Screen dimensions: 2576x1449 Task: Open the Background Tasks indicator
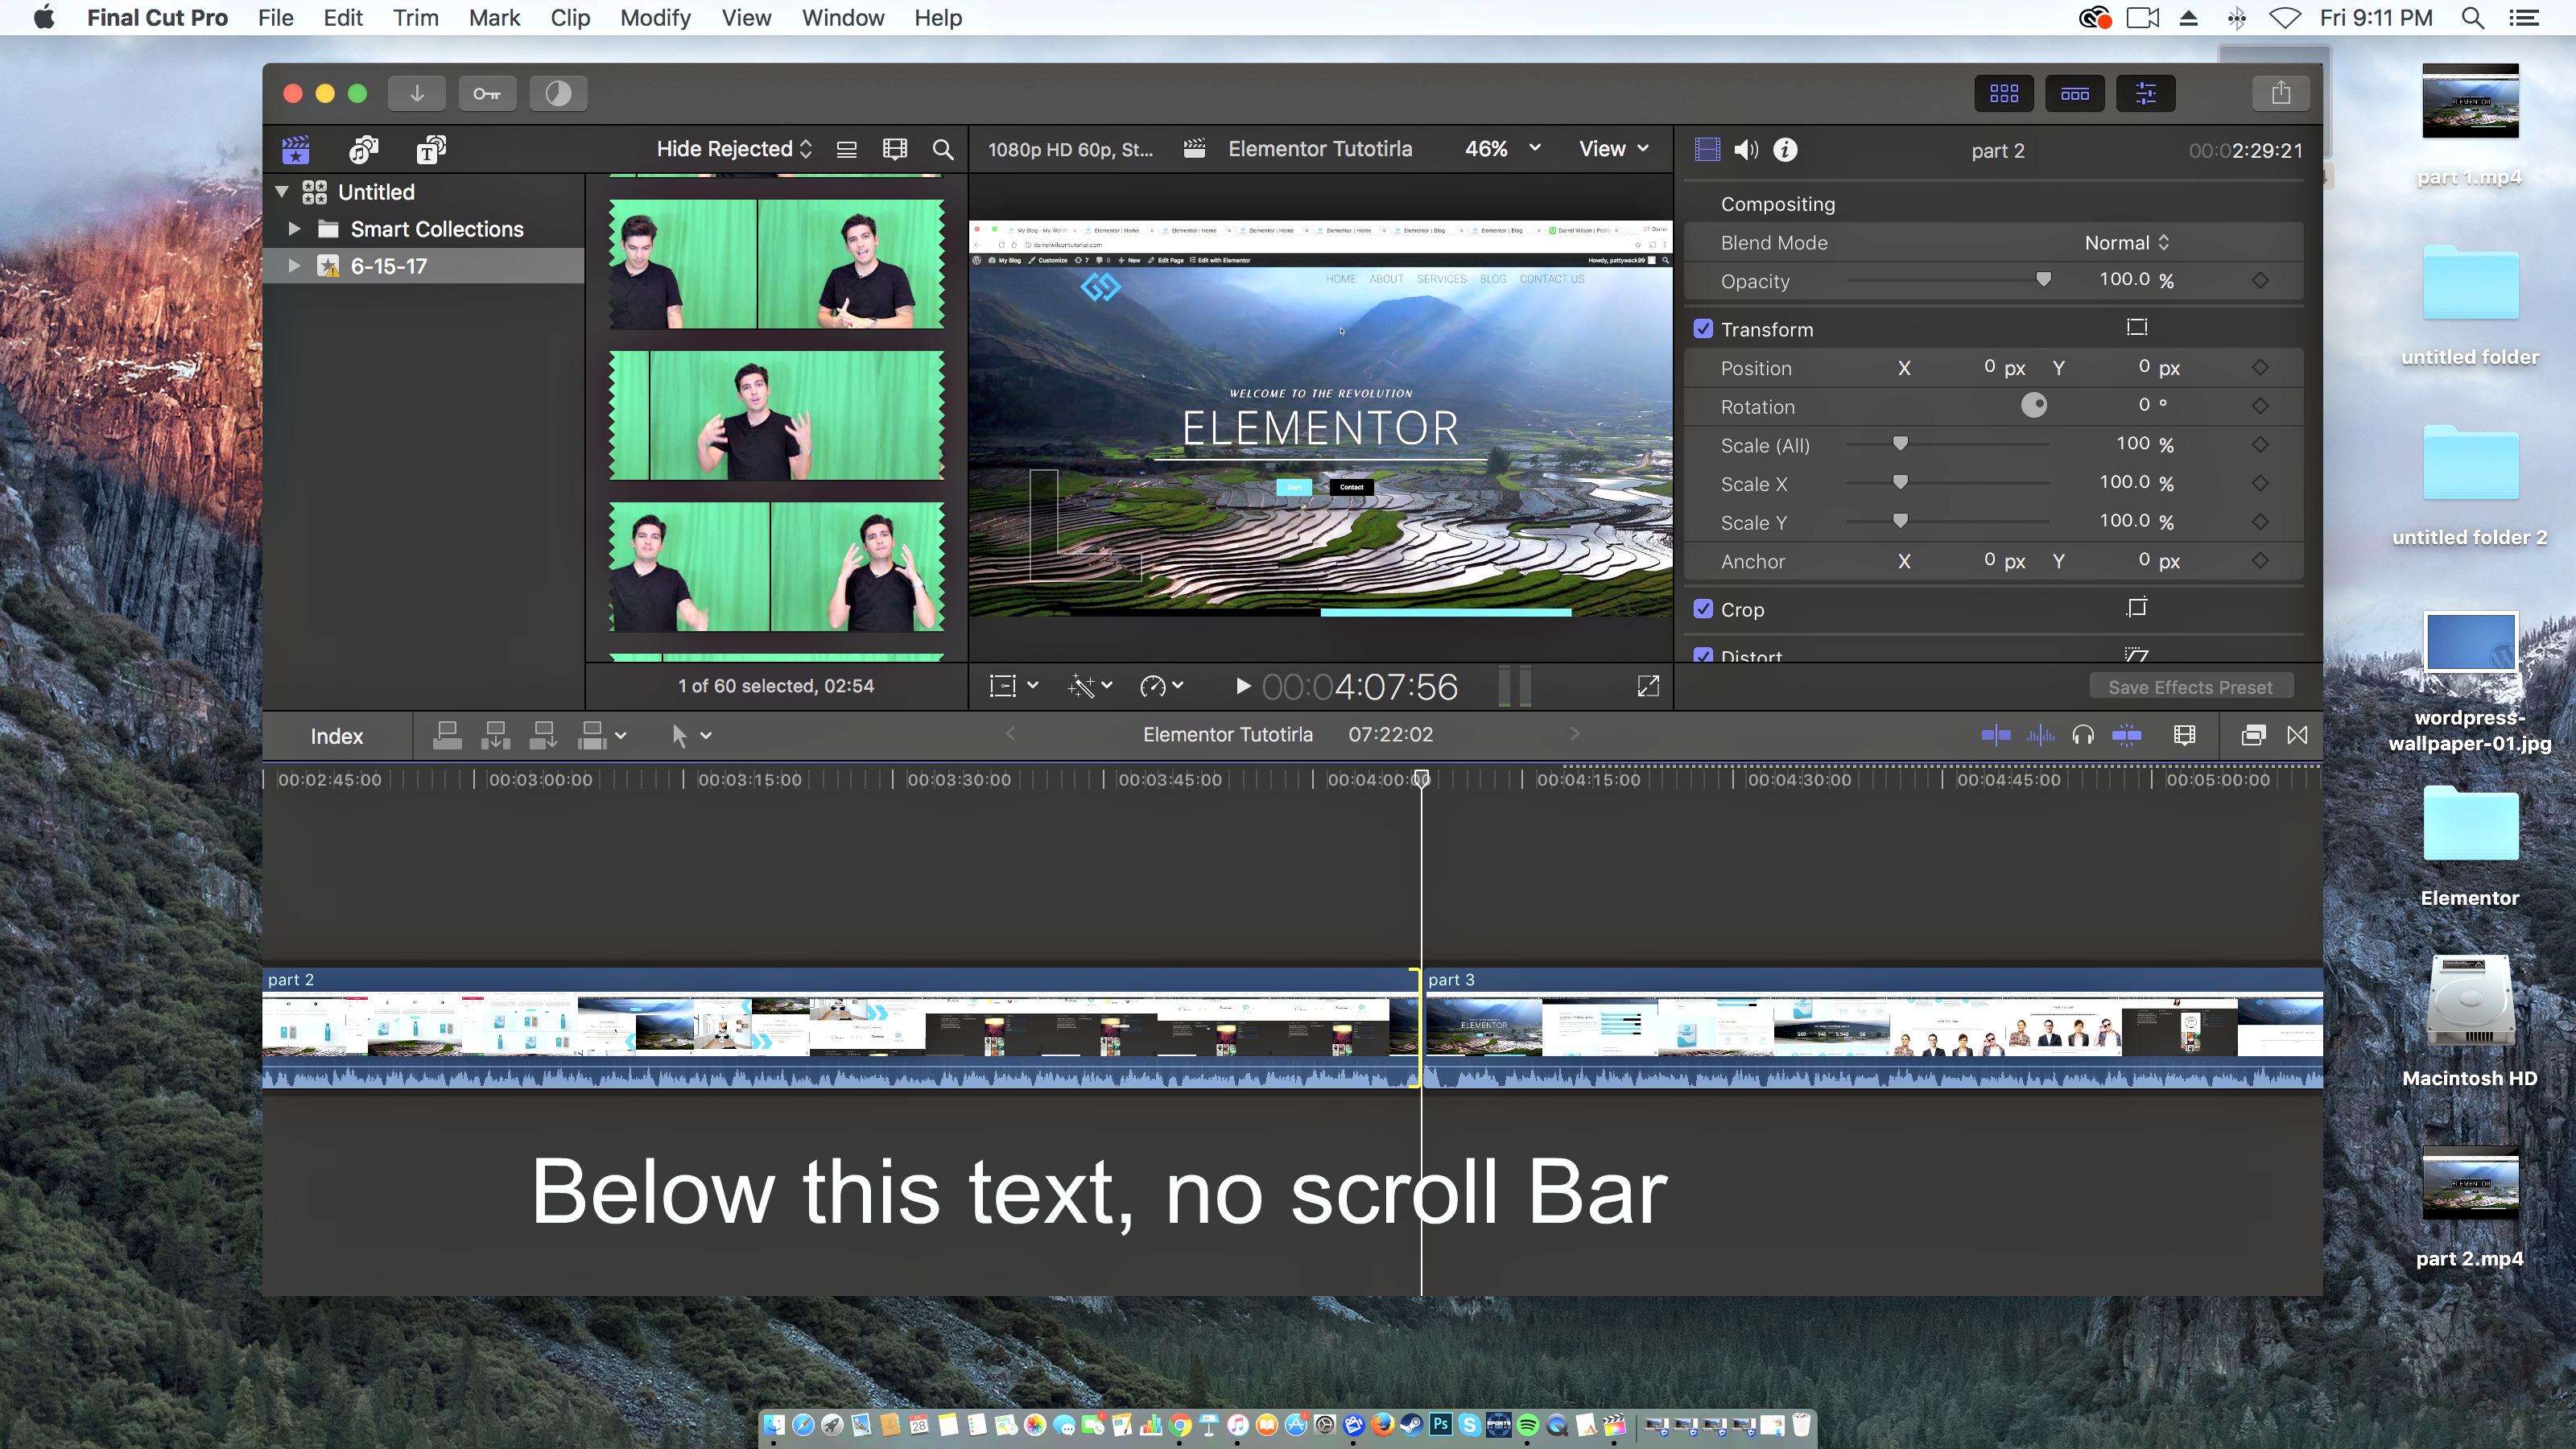[x=557, y=93]
